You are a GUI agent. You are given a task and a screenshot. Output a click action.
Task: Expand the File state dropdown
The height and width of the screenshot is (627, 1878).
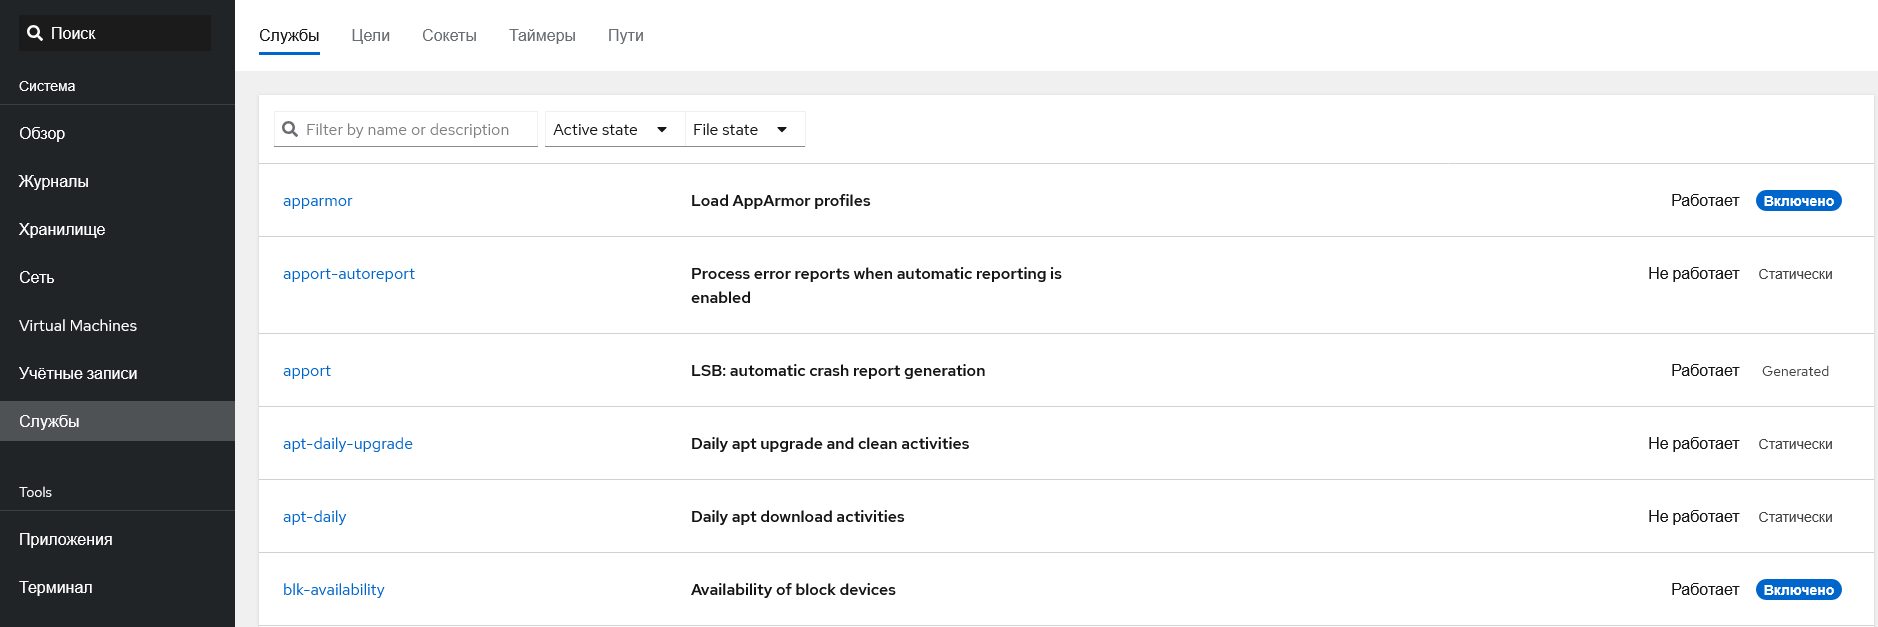[x=741, y=129]
